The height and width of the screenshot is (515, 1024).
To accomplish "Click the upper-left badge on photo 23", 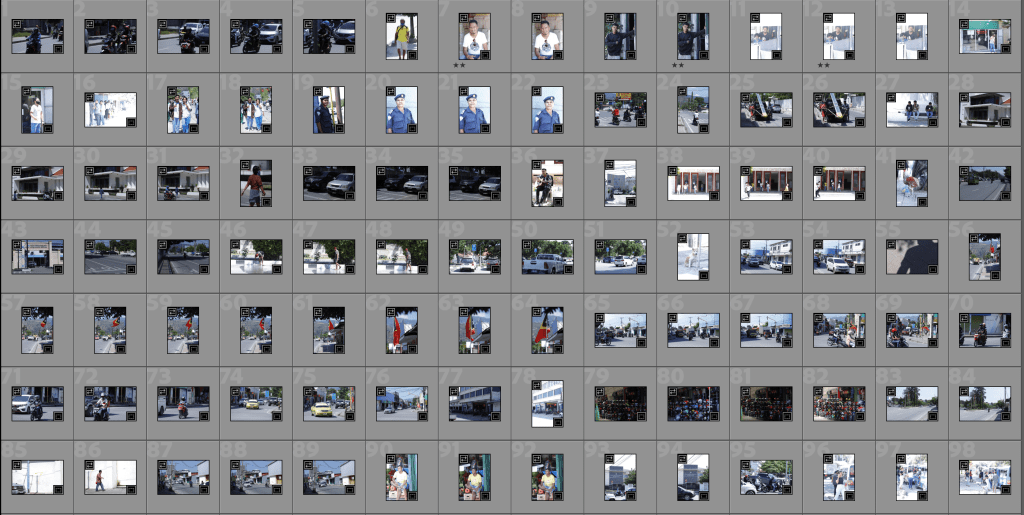I will point(600,98).
